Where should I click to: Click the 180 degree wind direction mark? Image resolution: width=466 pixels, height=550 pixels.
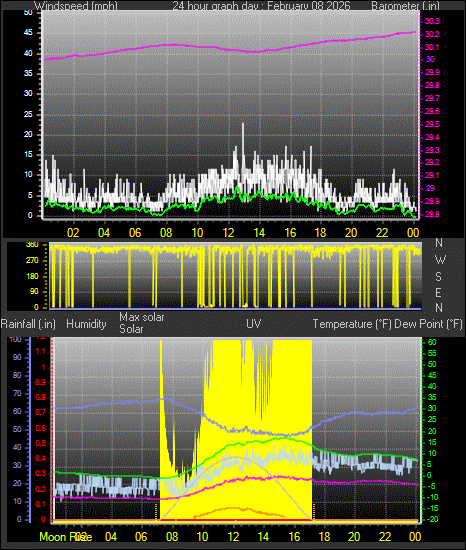click(x=32, y=276)
